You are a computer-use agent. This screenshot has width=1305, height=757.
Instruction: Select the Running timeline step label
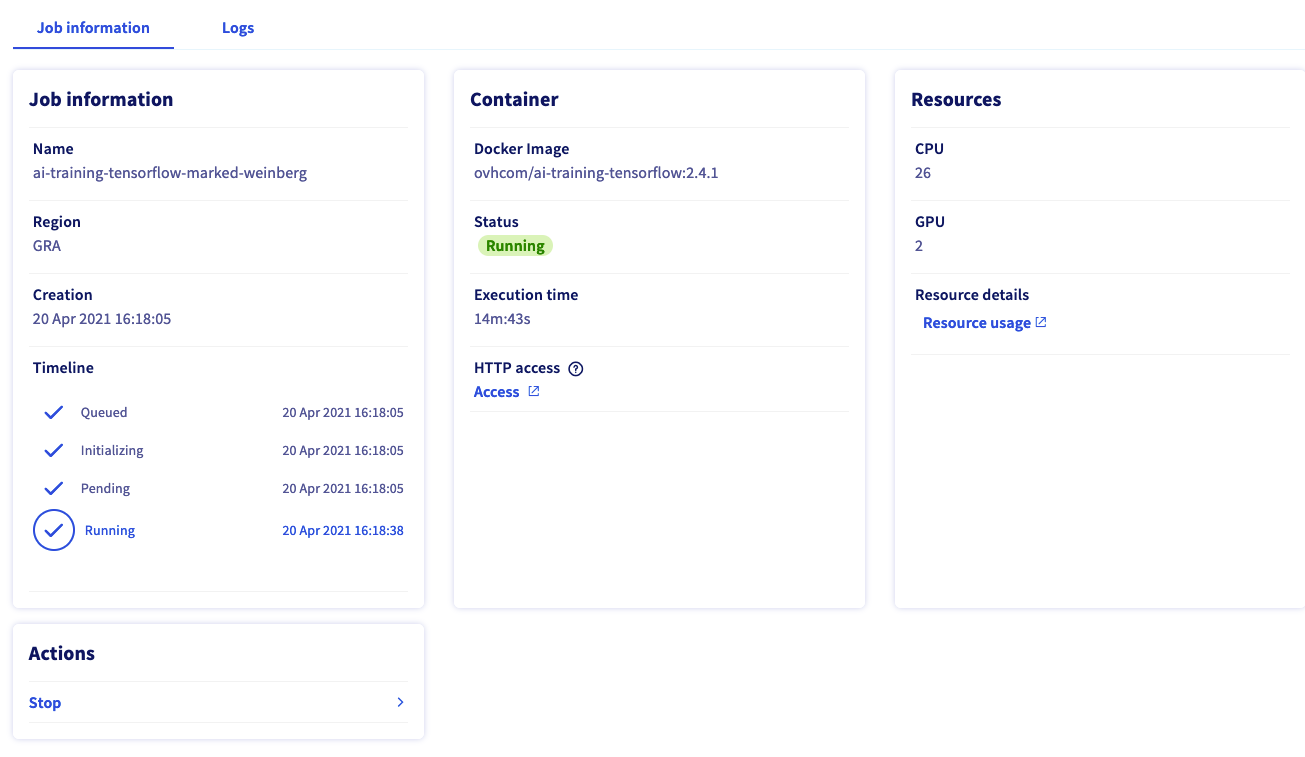110,531
